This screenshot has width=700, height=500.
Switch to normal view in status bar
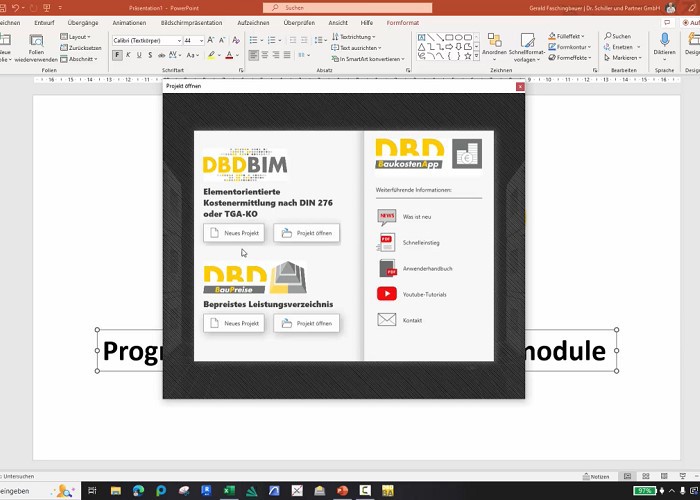tap(627, 476)
